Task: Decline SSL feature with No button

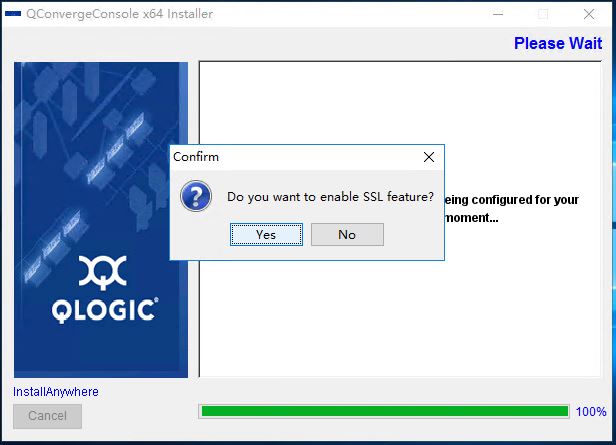Action: 347,234
